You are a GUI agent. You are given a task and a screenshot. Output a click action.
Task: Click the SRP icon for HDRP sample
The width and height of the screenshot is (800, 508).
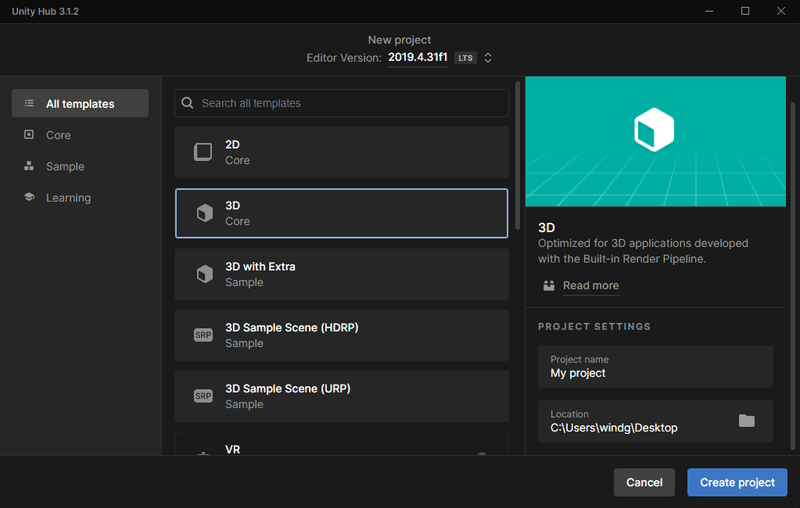(x=203, y=335)
